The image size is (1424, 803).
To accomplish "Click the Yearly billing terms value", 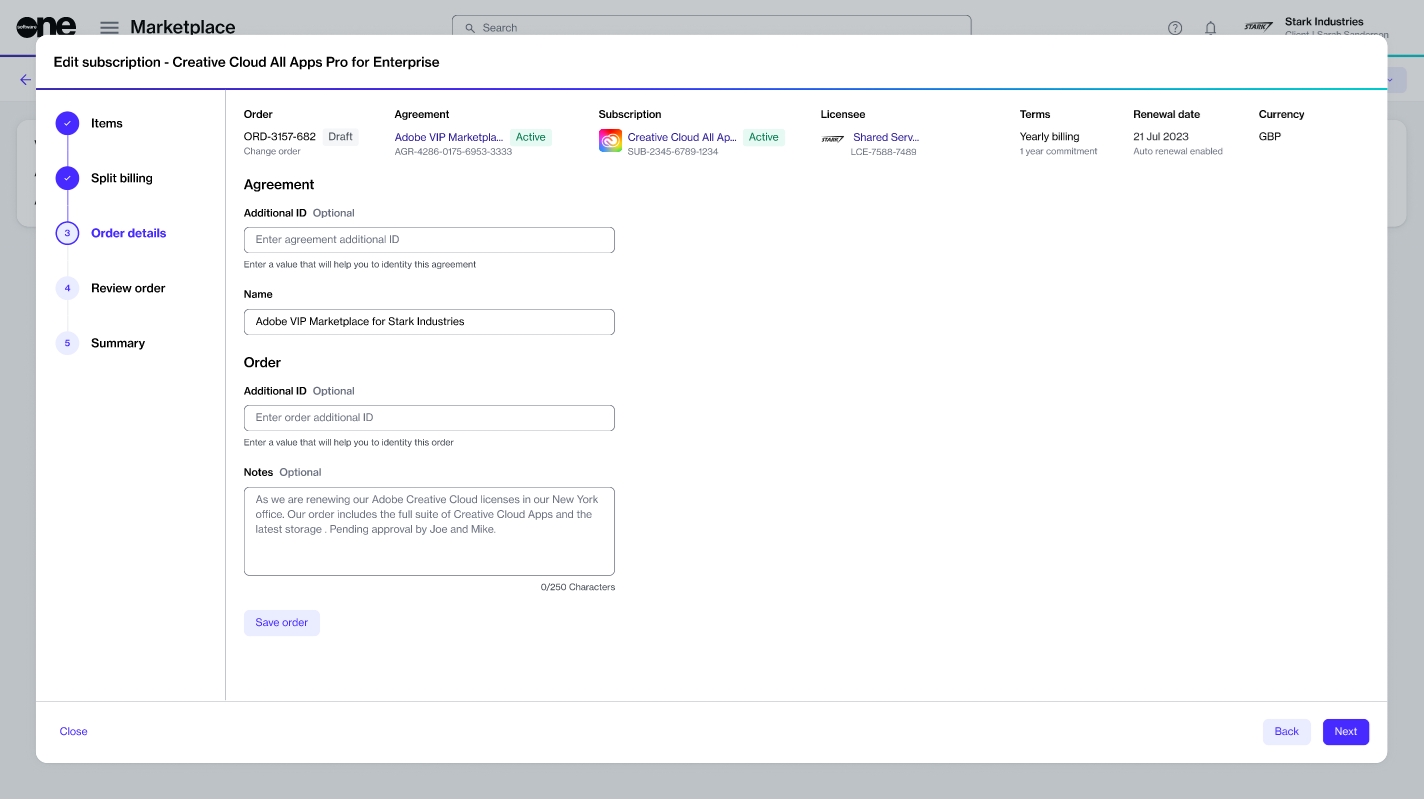I will (x=1050, y=137).
